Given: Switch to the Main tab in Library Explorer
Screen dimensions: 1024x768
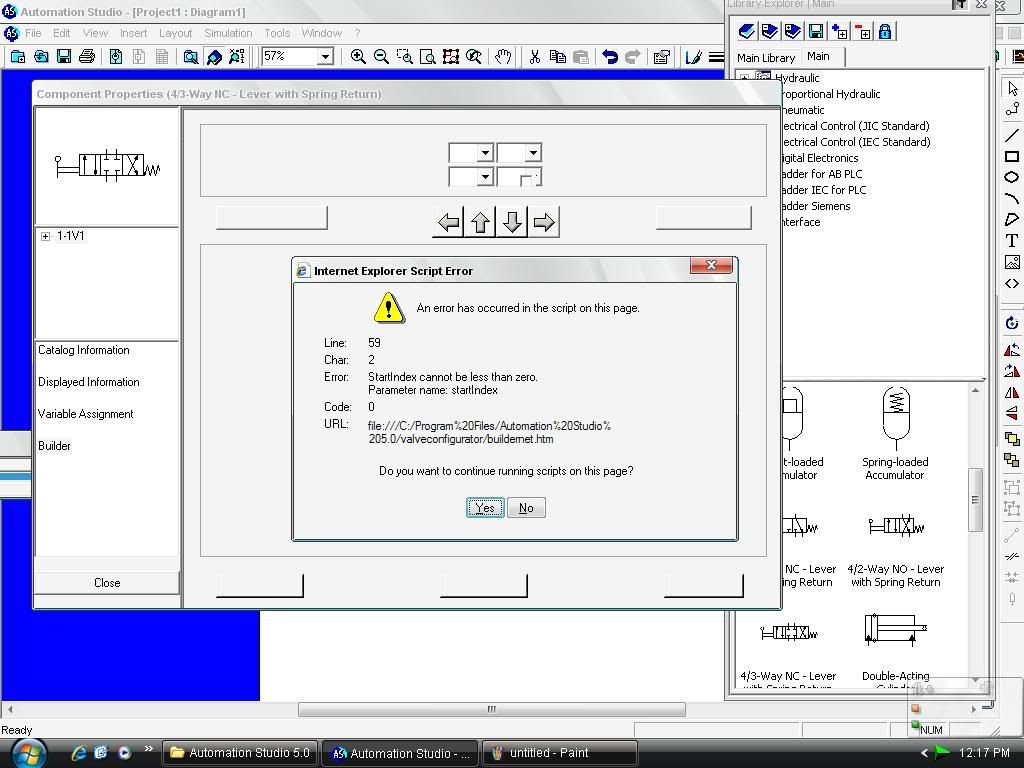Looking at the screenshot, I should click(818, 56).
